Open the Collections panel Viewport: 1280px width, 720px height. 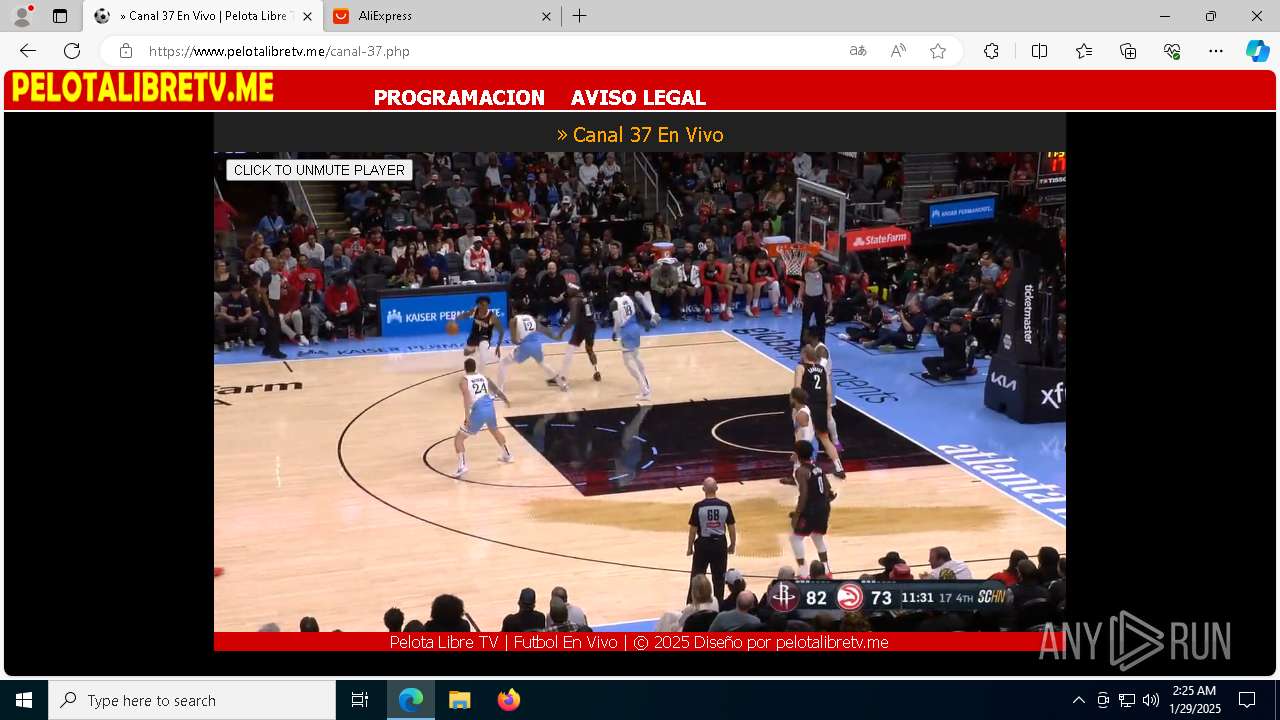coord(1128,51)
